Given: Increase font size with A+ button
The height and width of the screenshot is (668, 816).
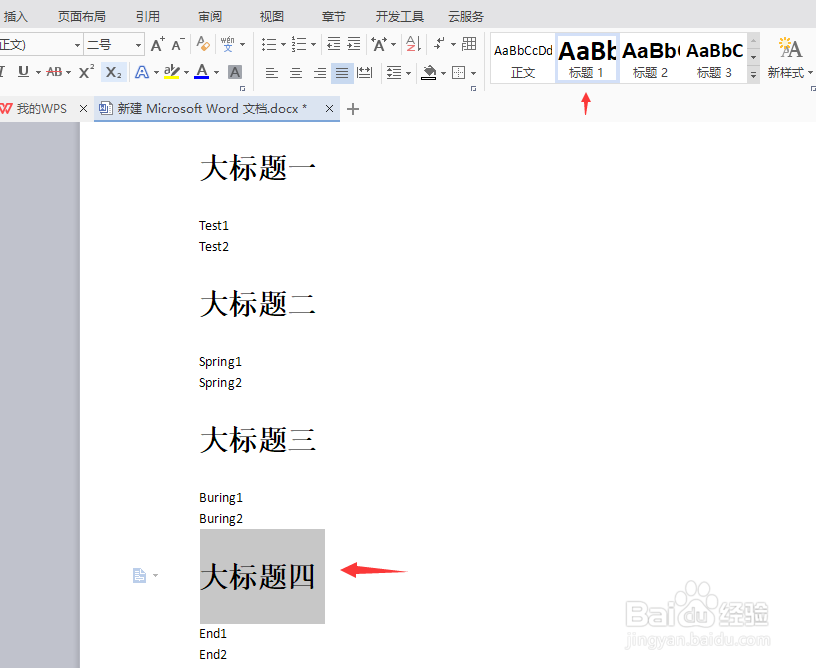Looking at the screenshot, I should (158, 45).
